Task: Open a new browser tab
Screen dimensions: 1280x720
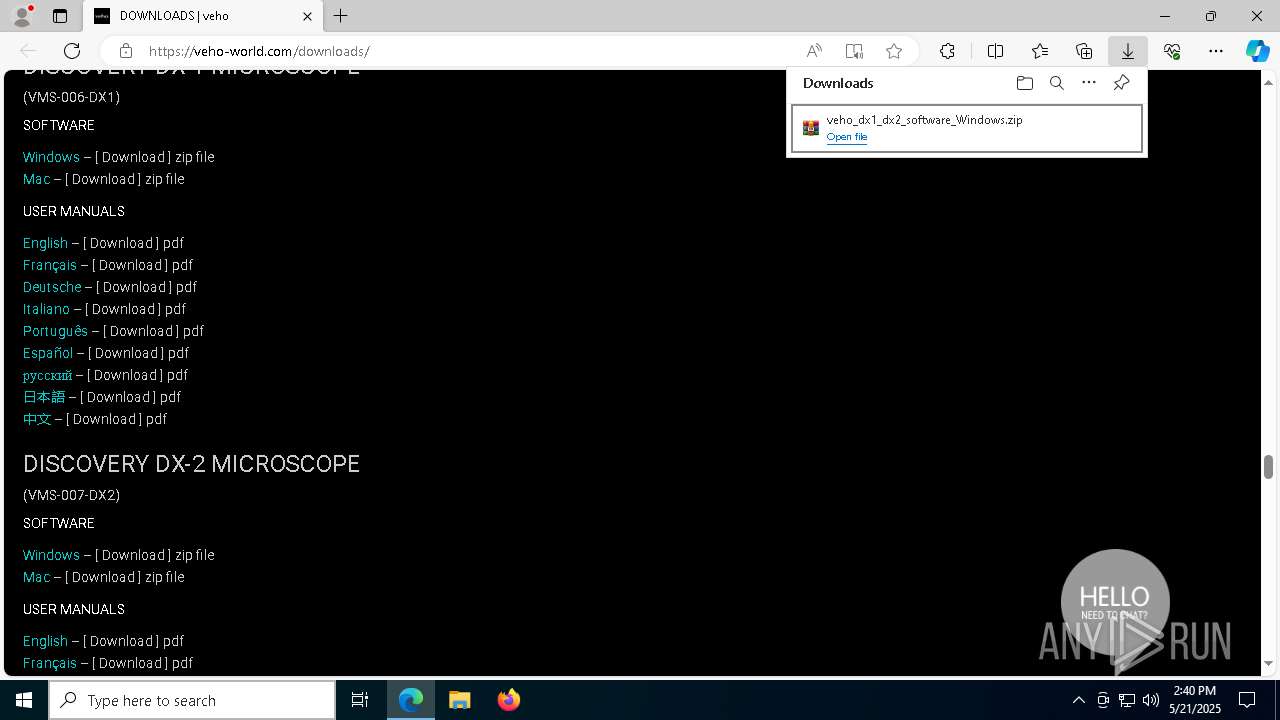Action: (x=341, y=16)
